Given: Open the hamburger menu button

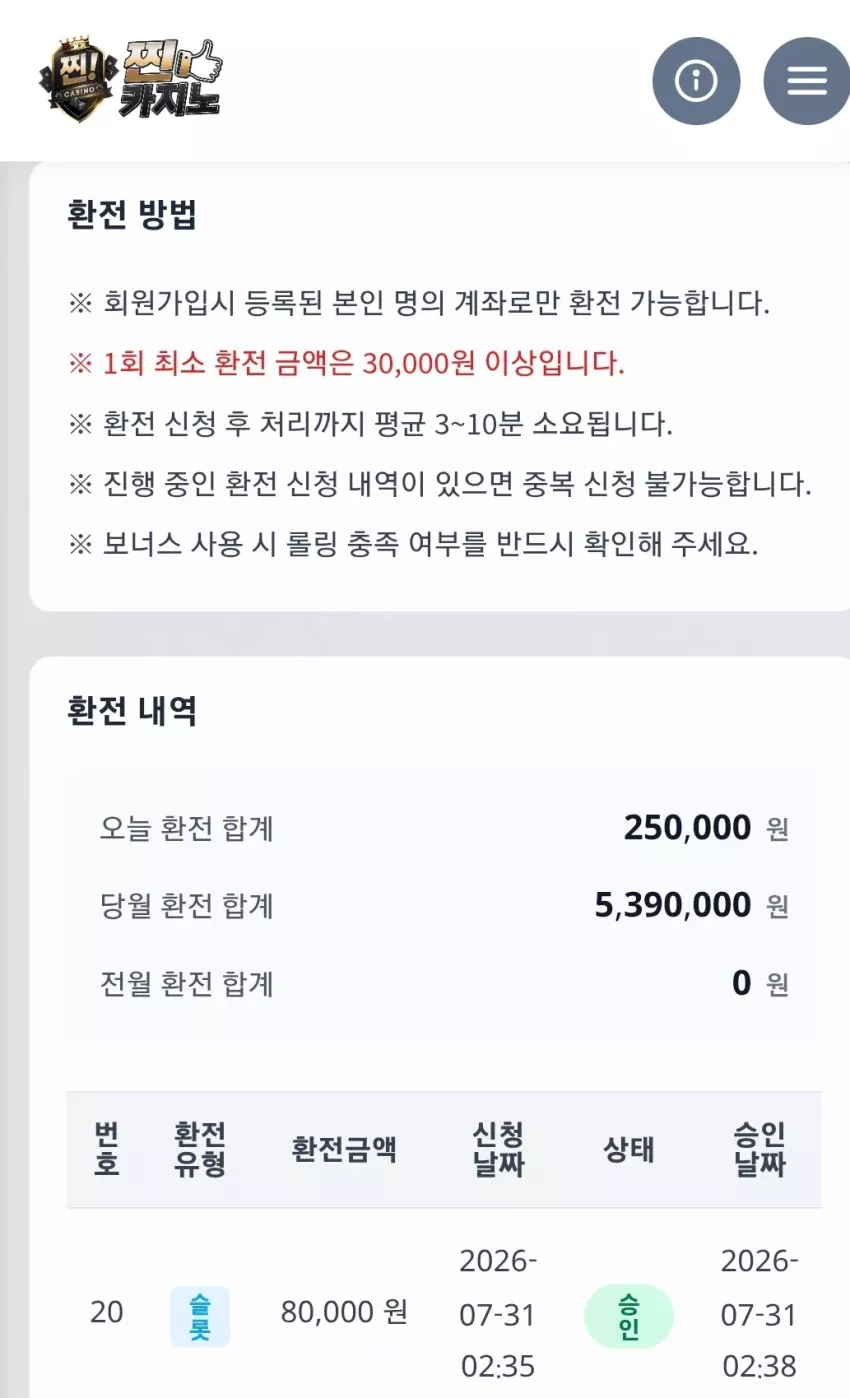Looking at the screenshot, I should 807,81.
